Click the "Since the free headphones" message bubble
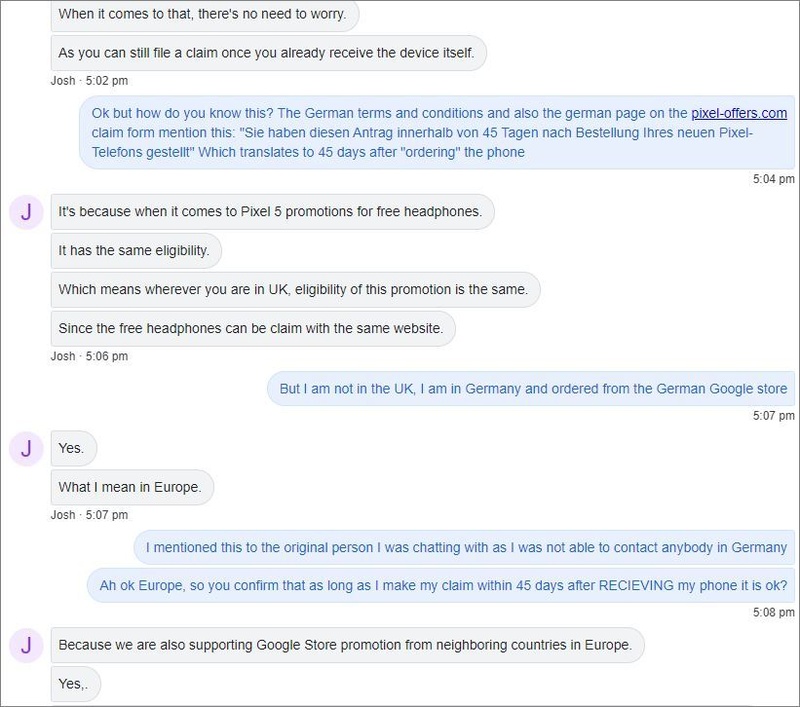Viewport: 800px width, 707px height. pyautogui.click(x=256, y=326)
